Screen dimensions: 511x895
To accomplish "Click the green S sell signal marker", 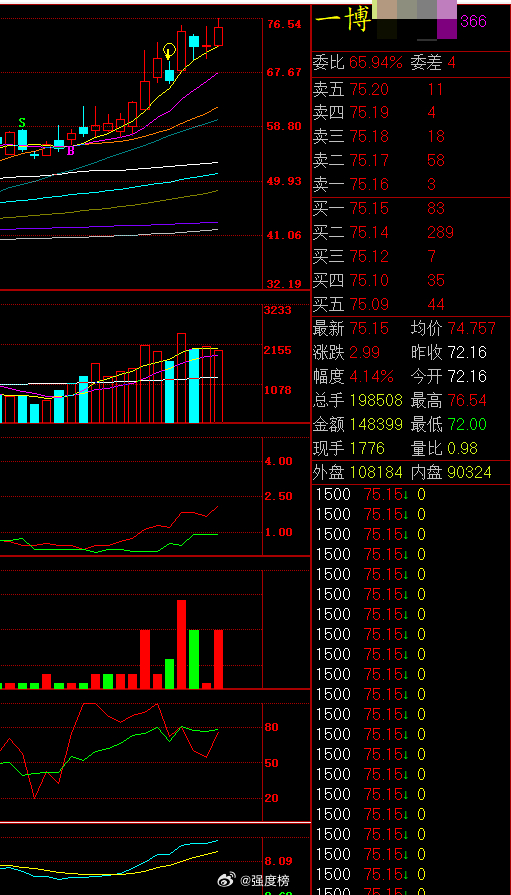I will coord(22,123).
